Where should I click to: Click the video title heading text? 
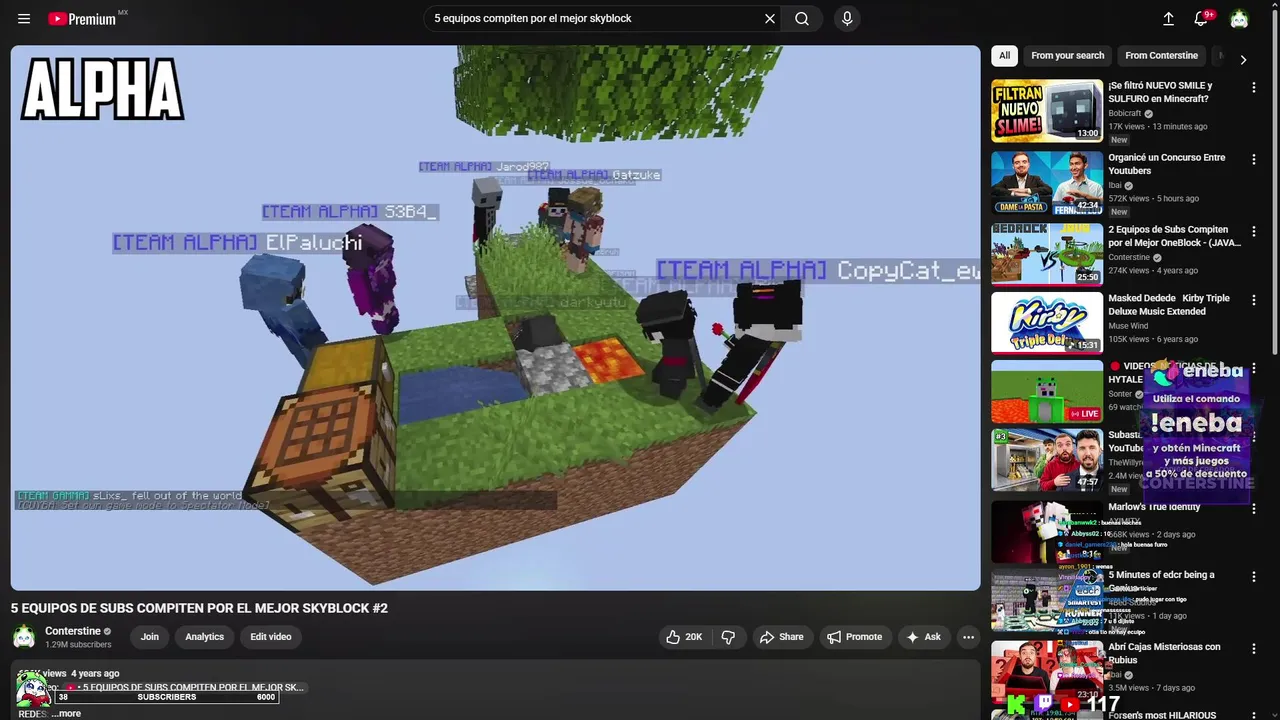(199, 608)
